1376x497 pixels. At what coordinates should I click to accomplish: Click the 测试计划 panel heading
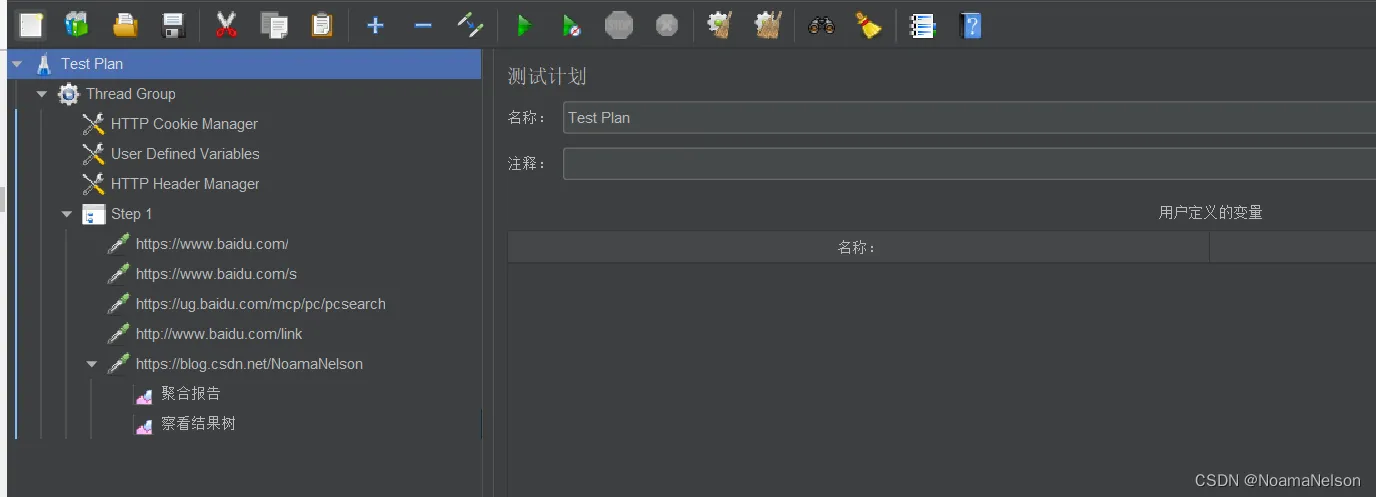point(546,77)
